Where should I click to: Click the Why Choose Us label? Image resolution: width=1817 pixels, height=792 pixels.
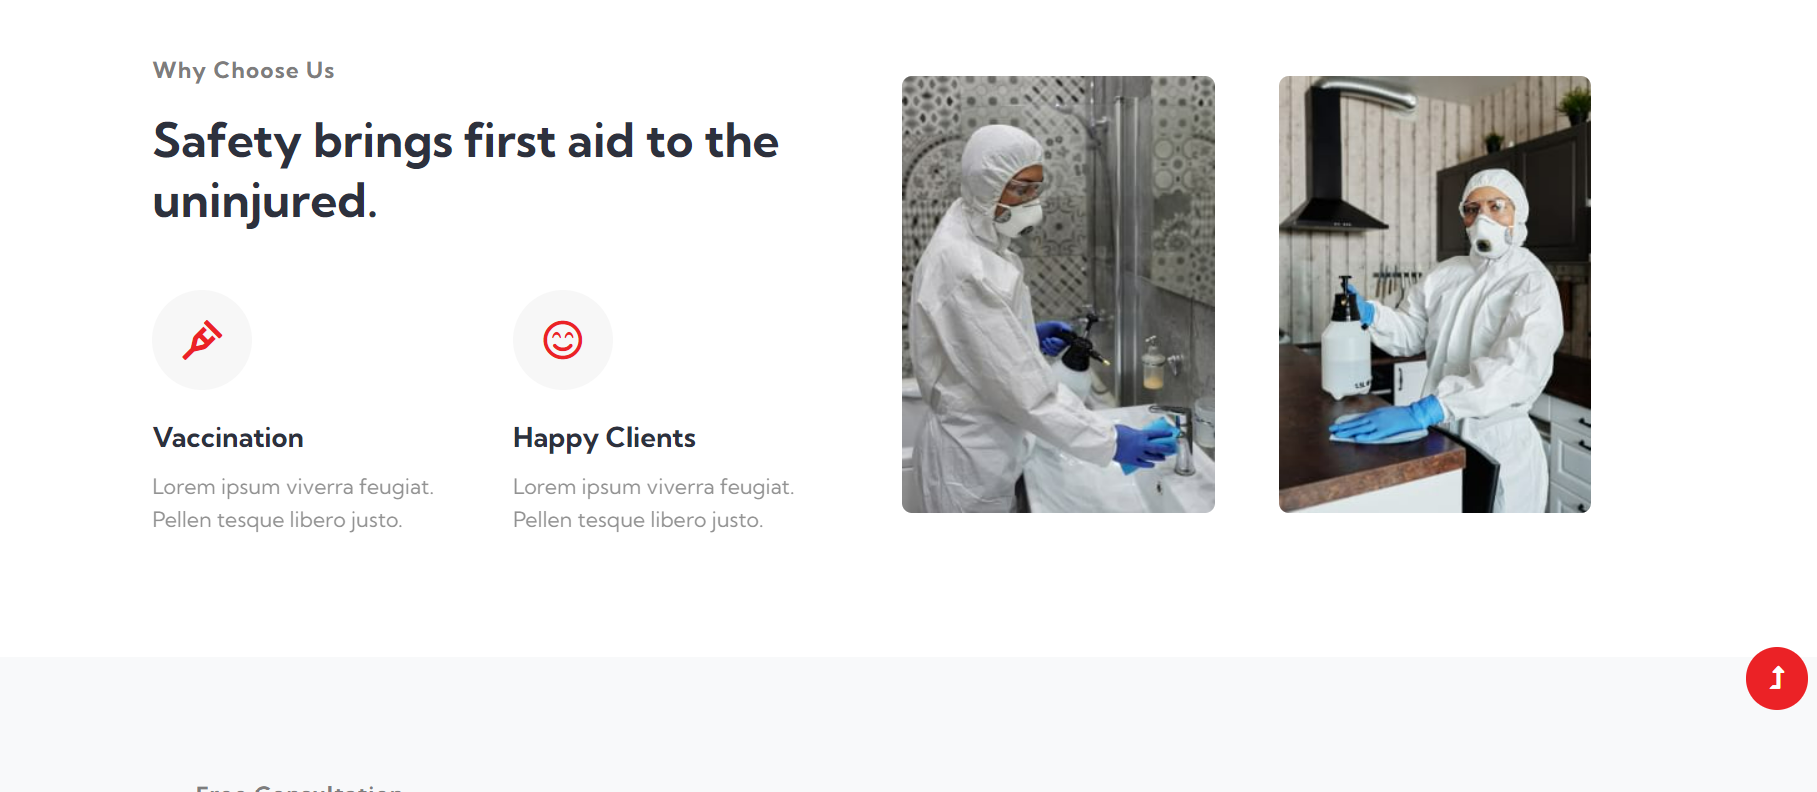[x=243, y=70]
